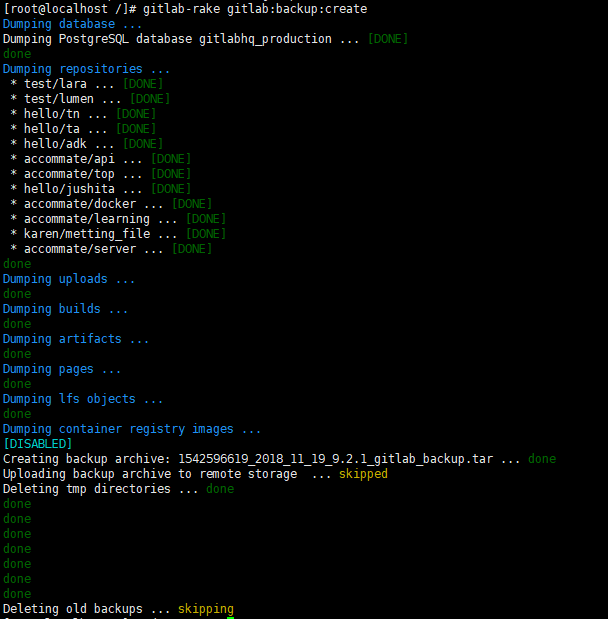Viewport: 608px width, 619px height.
Task: Click the 'Deleting tmp directories' line
Action: [118, 489]
